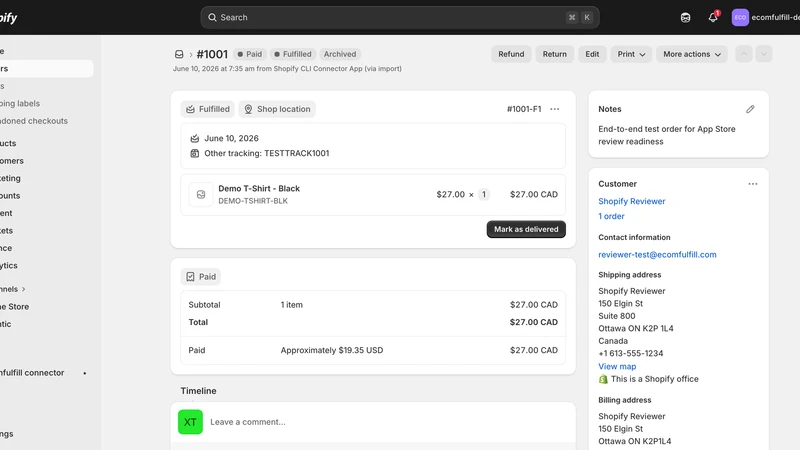Go to the previous order arrow

coord(744,54)
